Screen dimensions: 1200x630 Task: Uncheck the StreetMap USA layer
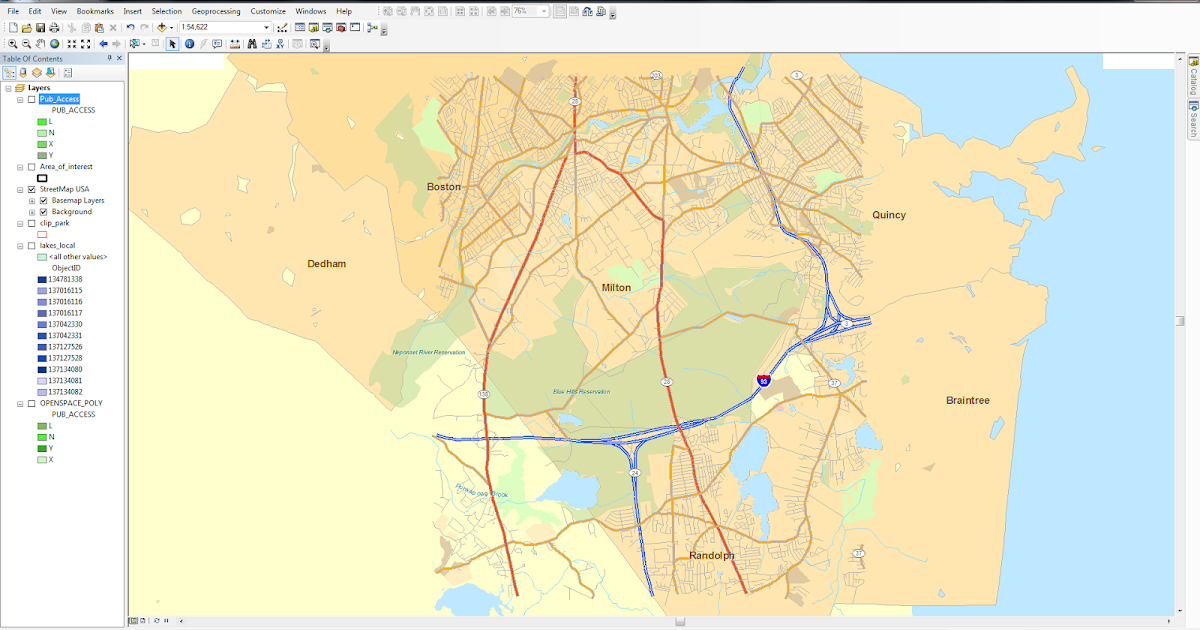coord(31,189)
